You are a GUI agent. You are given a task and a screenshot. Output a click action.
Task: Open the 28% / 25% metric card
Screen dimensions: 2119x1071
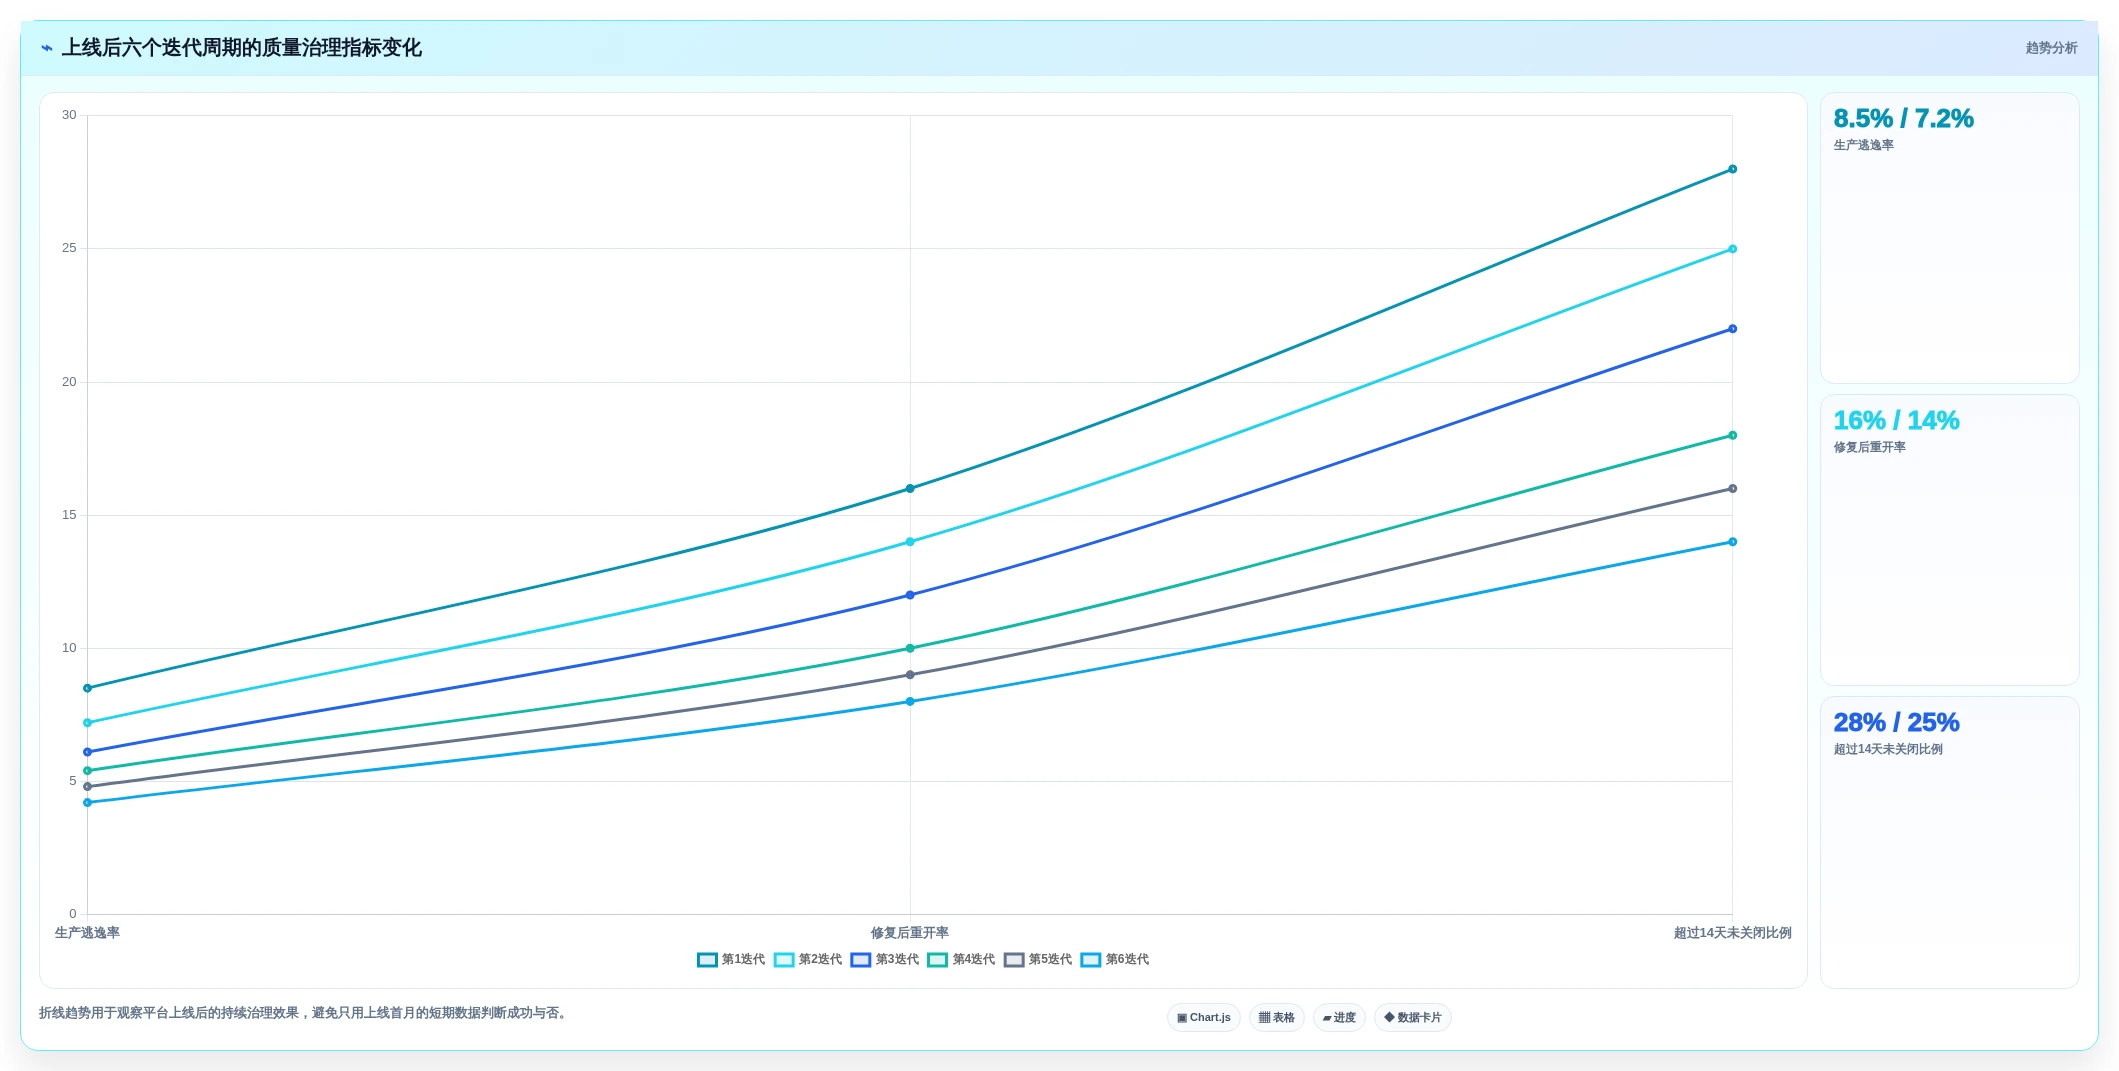click(1949, 842)
